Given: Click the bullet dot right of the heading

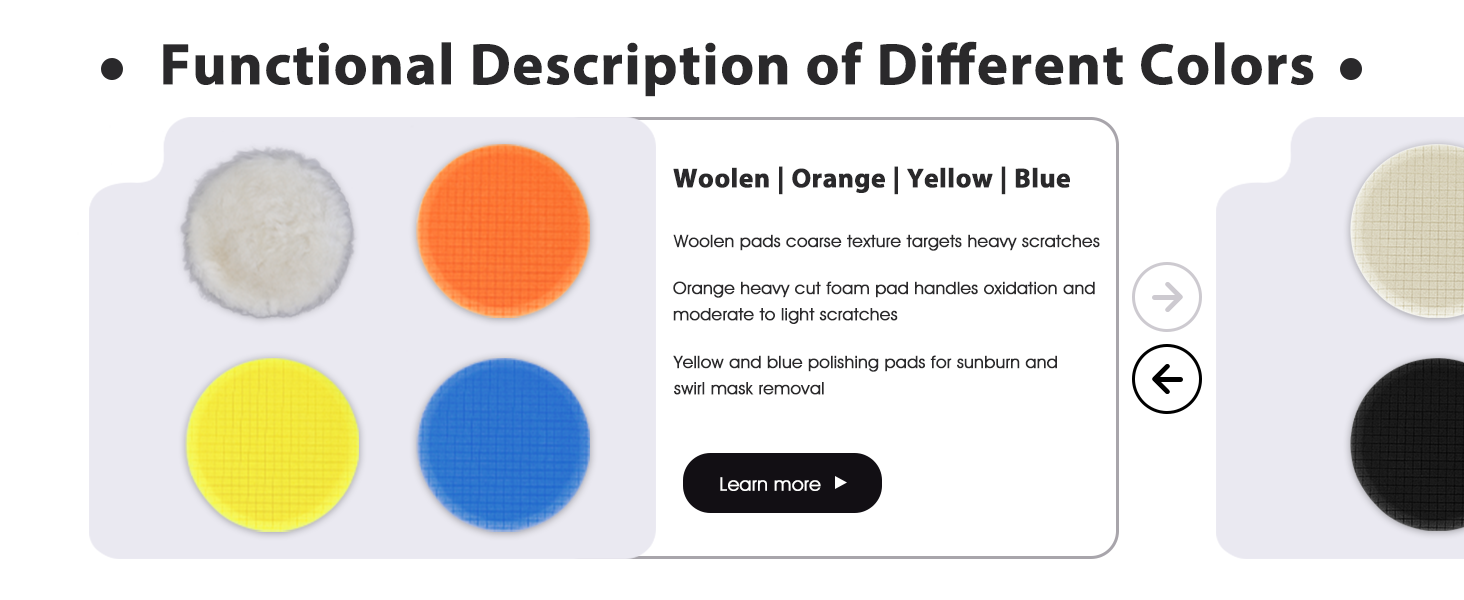Looking at the screenshot, I should 1351,69.
